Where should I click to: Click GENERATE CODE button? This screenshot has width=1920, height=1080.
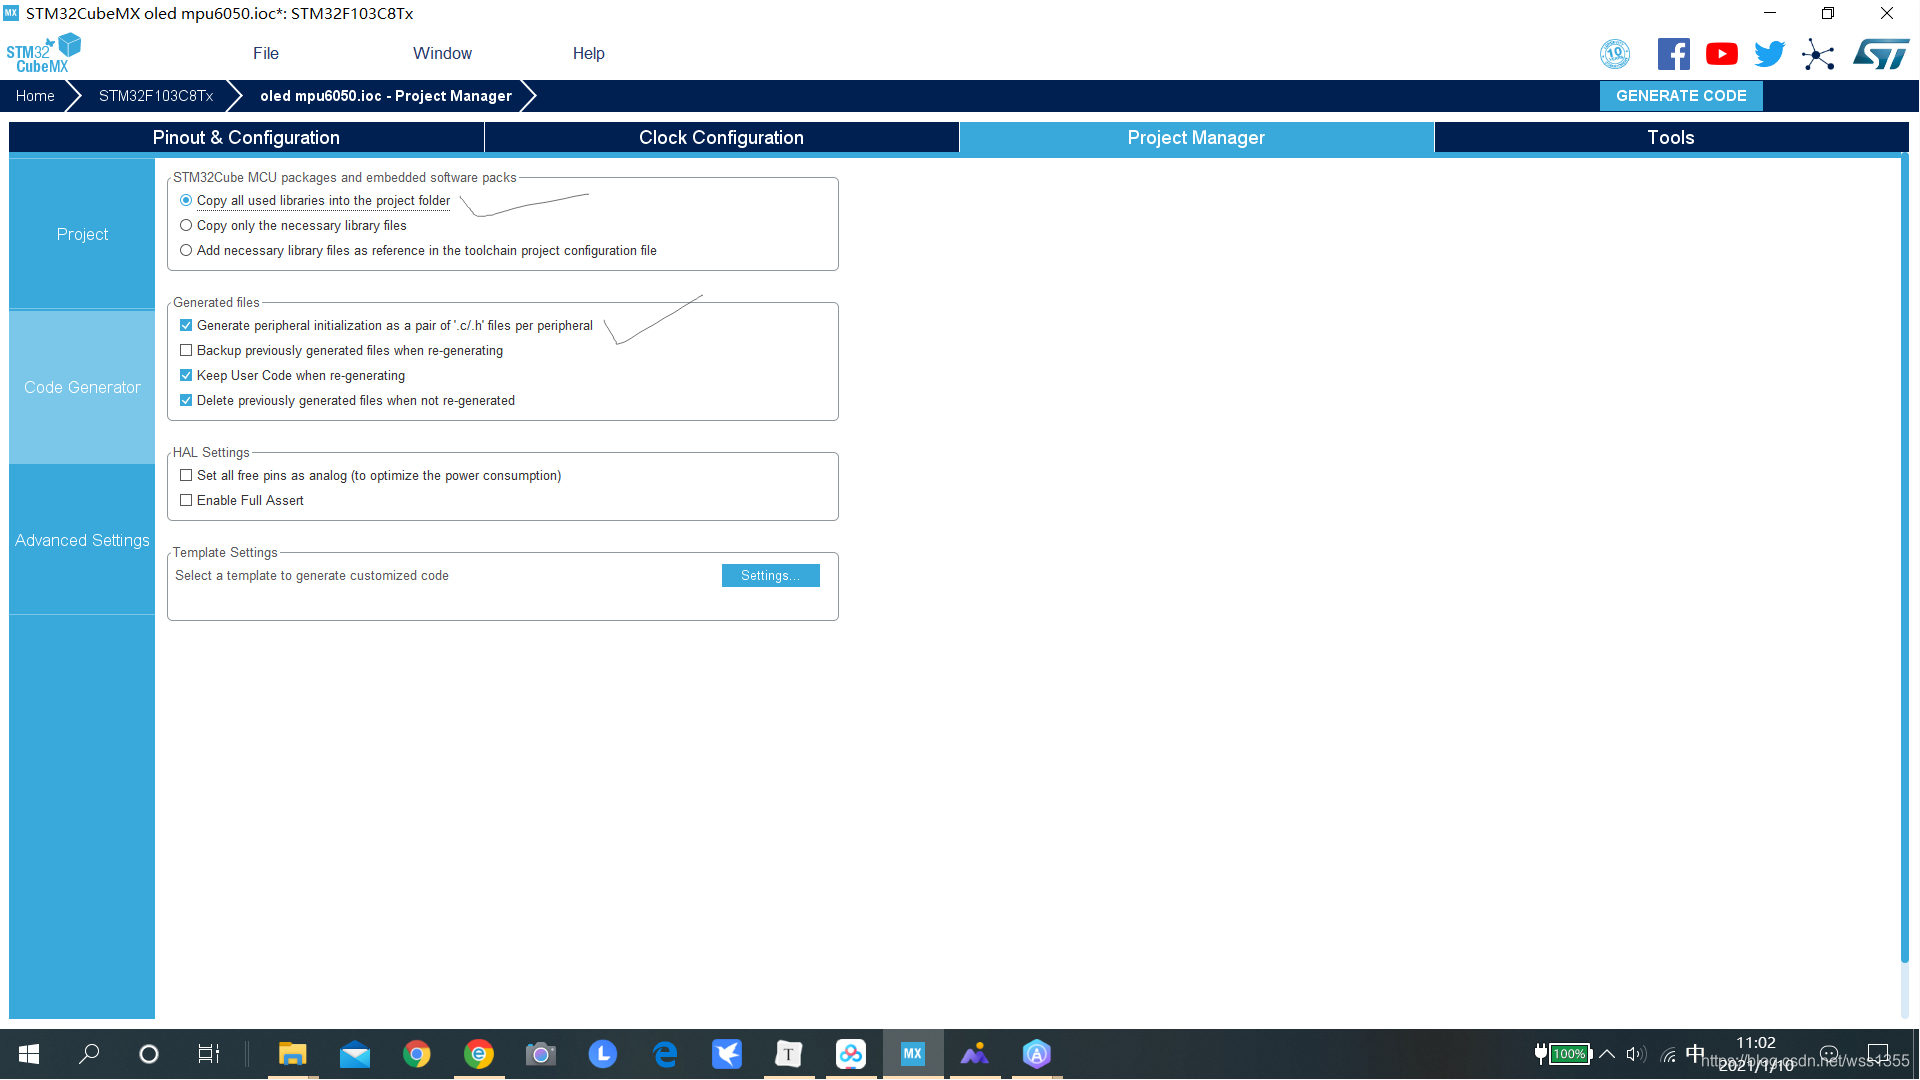click(1681, 95)
